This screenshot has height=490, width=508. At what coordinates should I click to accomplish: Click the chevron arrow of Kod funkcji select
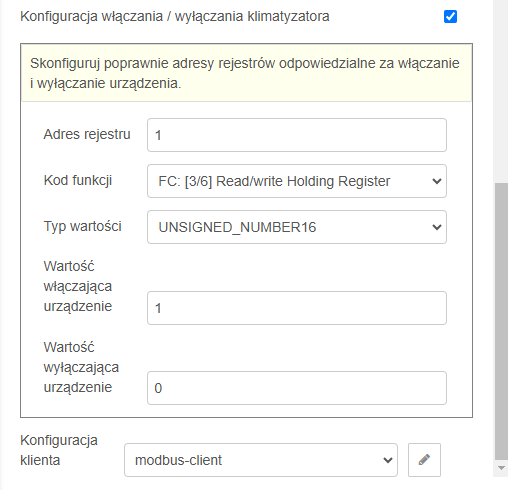coord(436,181)
